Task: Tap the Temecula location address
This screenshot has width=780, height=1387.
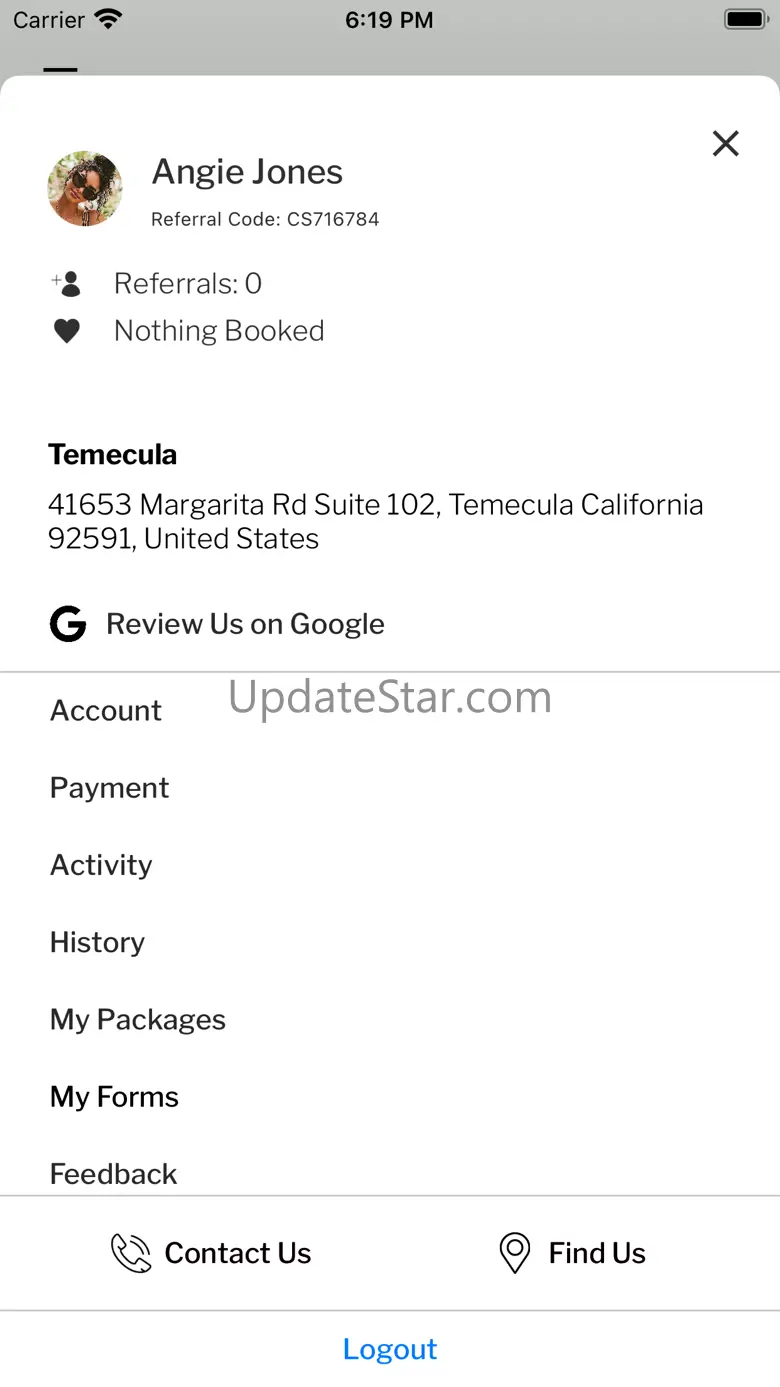Action: 376,522
